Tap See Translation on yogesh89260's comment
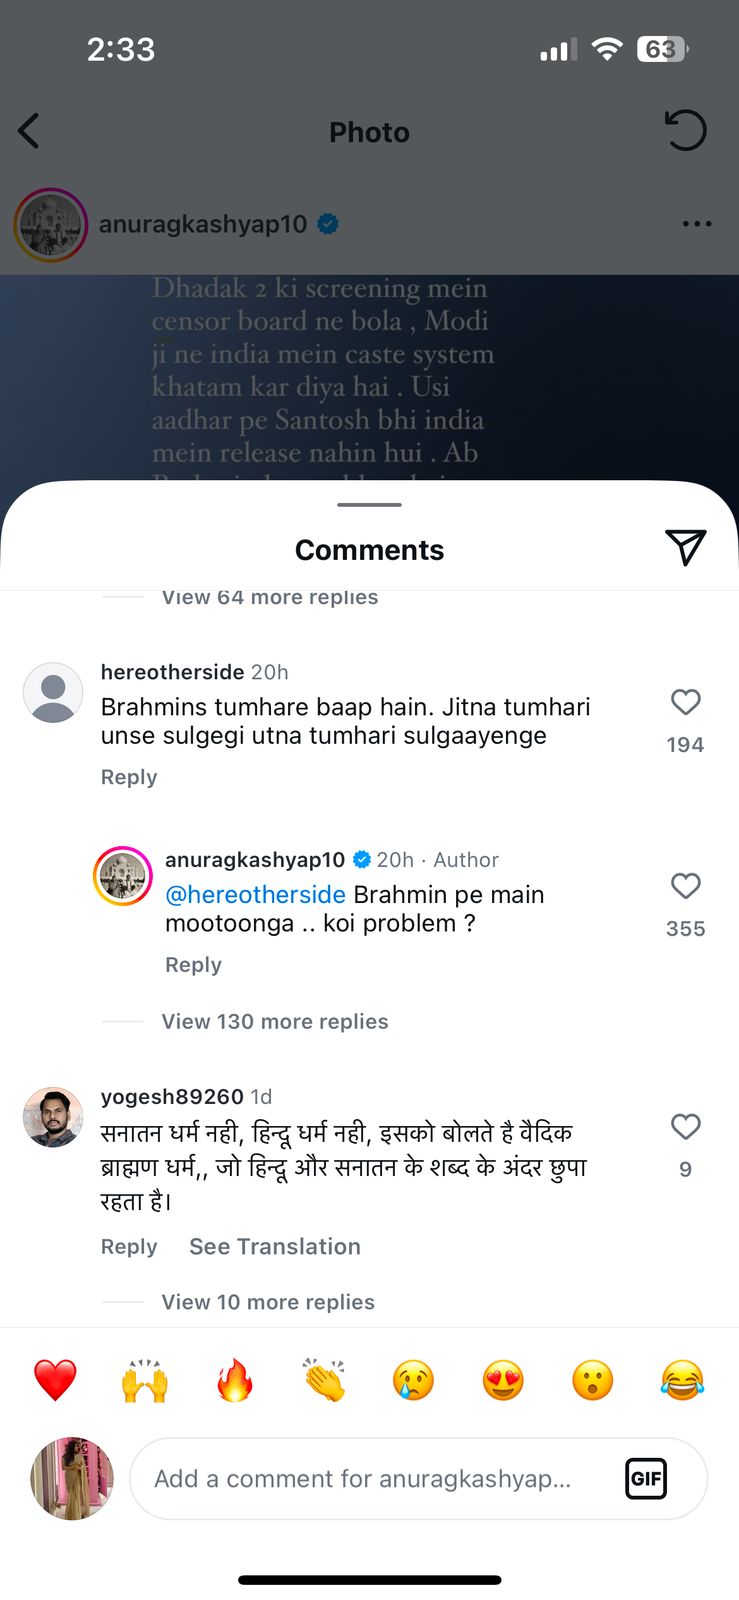The image size is (739, 1600). [275, 1246]
